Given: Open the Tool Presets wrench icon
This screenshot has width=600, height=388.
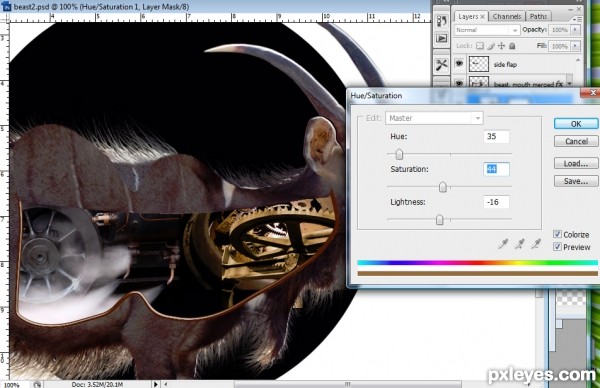Looking at the screenshot, I should [441, 65].
